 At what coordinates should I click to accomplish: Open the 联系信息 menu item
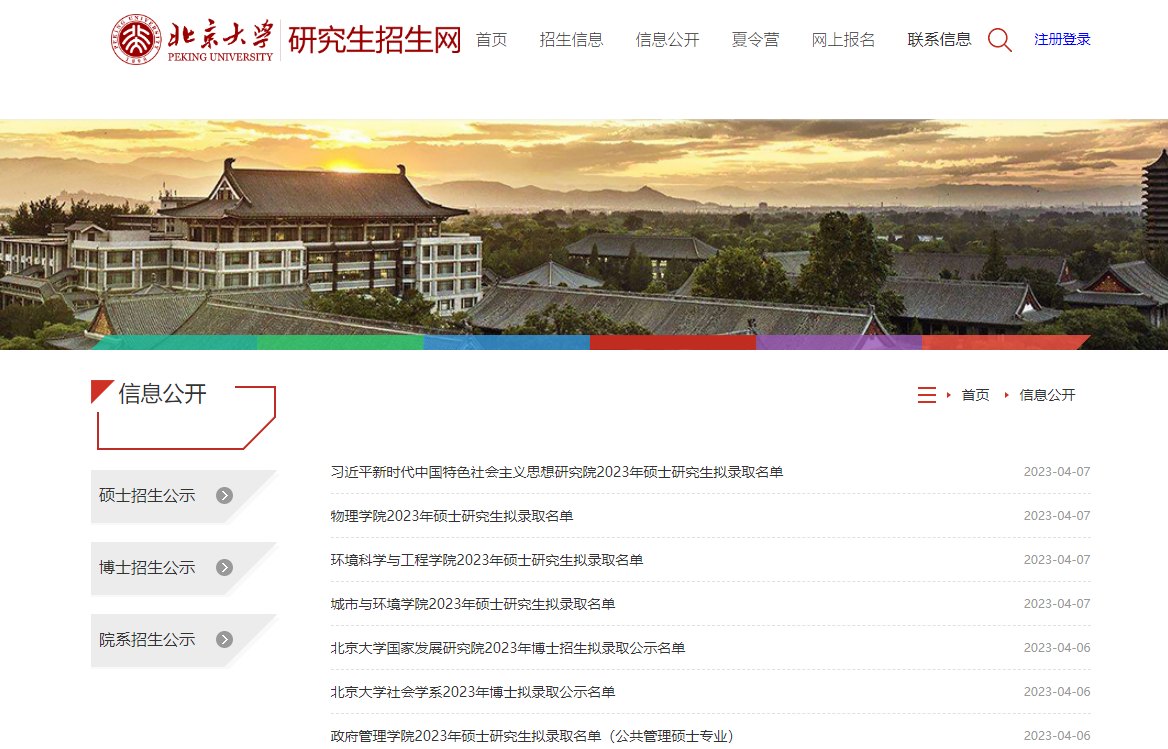point(939,39)
